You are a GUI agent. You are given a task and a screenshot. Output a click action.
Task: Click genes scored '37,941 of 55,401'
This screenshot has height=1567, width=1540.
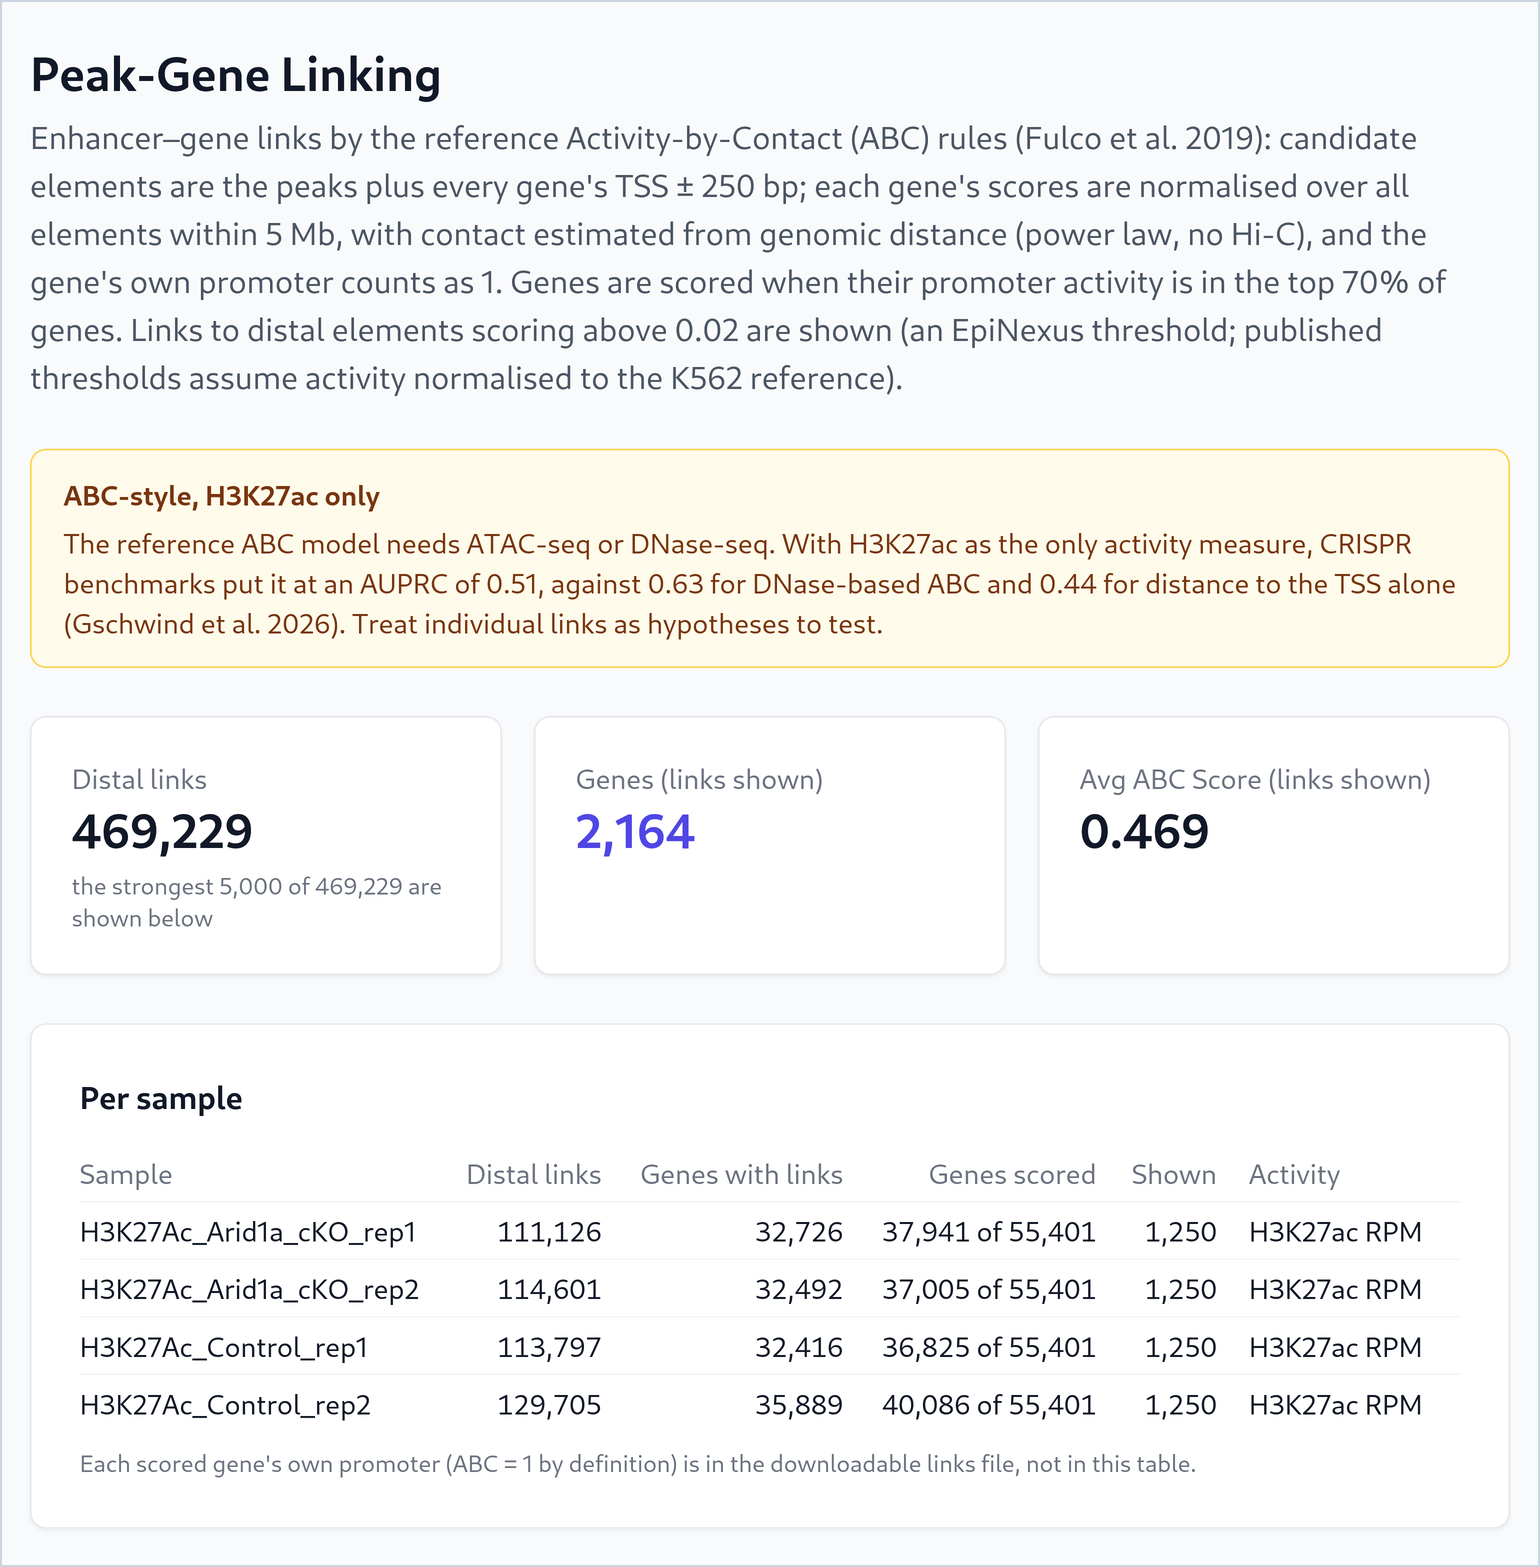point(989,1232)
